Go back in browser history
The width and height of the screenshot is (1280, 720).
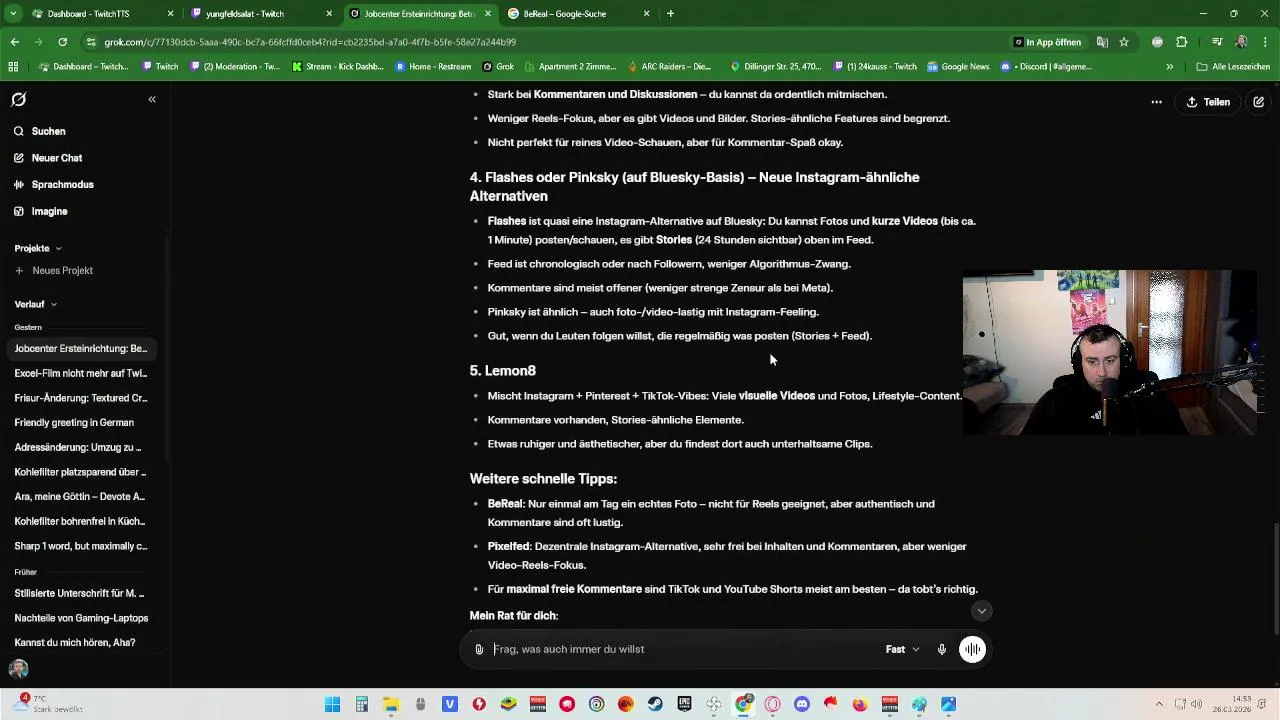[15, 42]
